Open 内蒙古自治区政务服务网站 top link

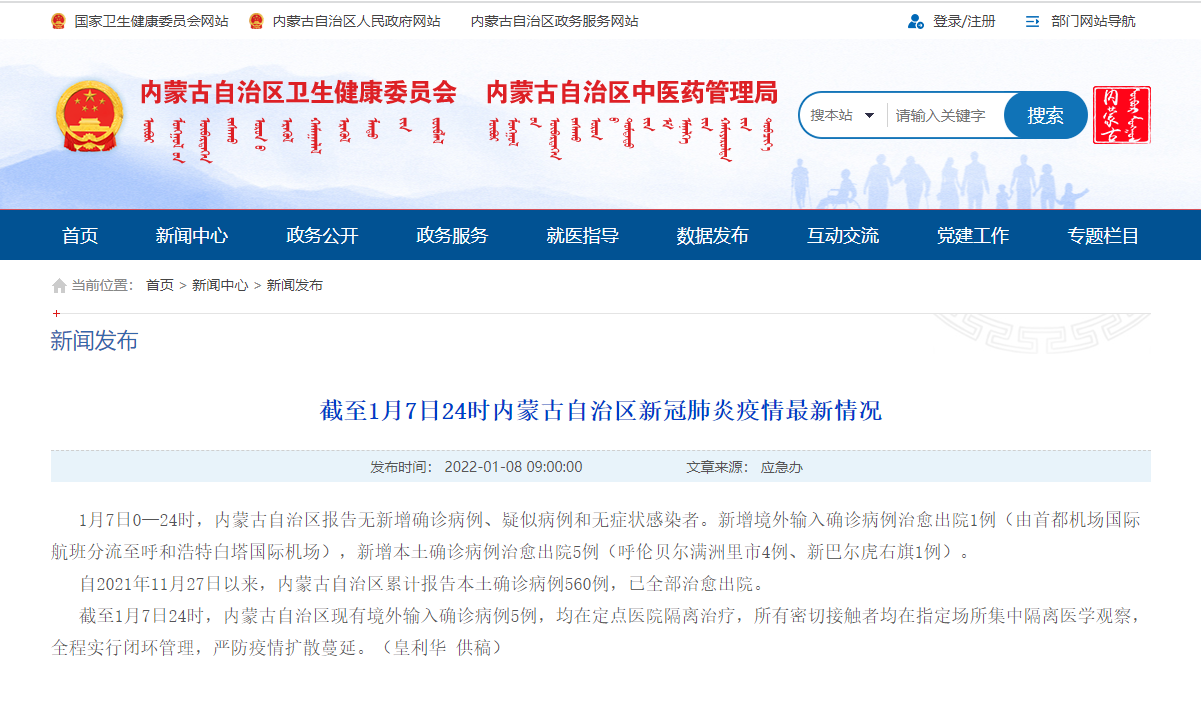(x=554, y=21)
